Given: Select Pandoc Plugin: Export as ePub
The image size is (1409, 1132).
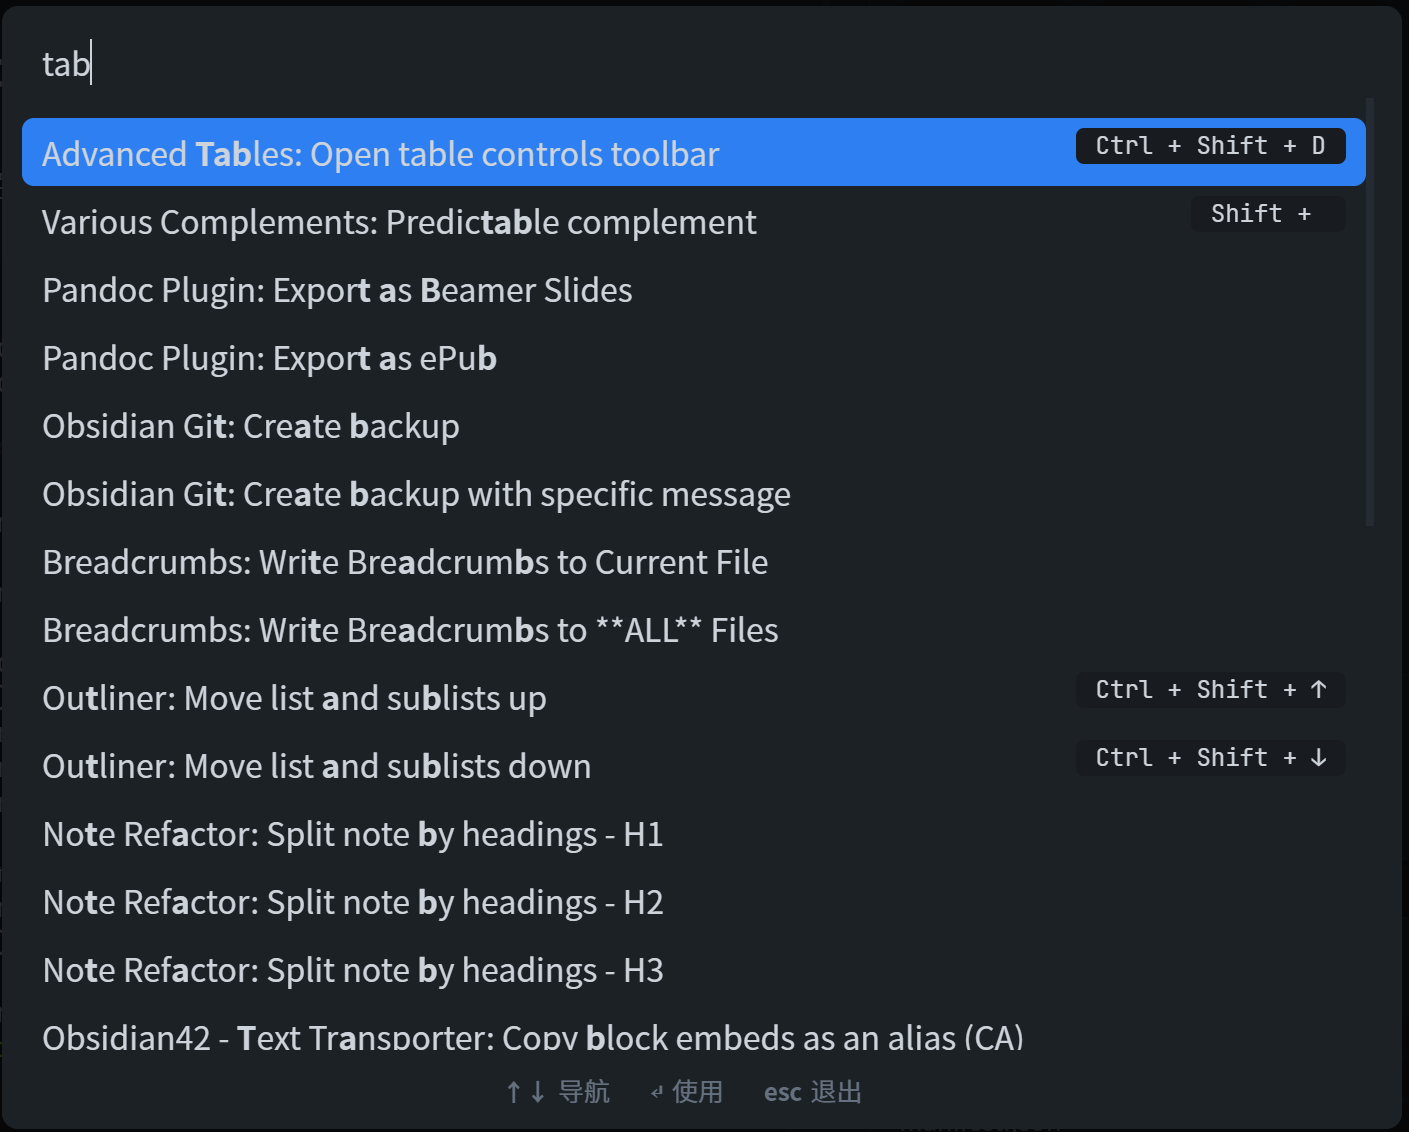Looking at the screenshot, I should pyautogui.click(x=269, y=357).
